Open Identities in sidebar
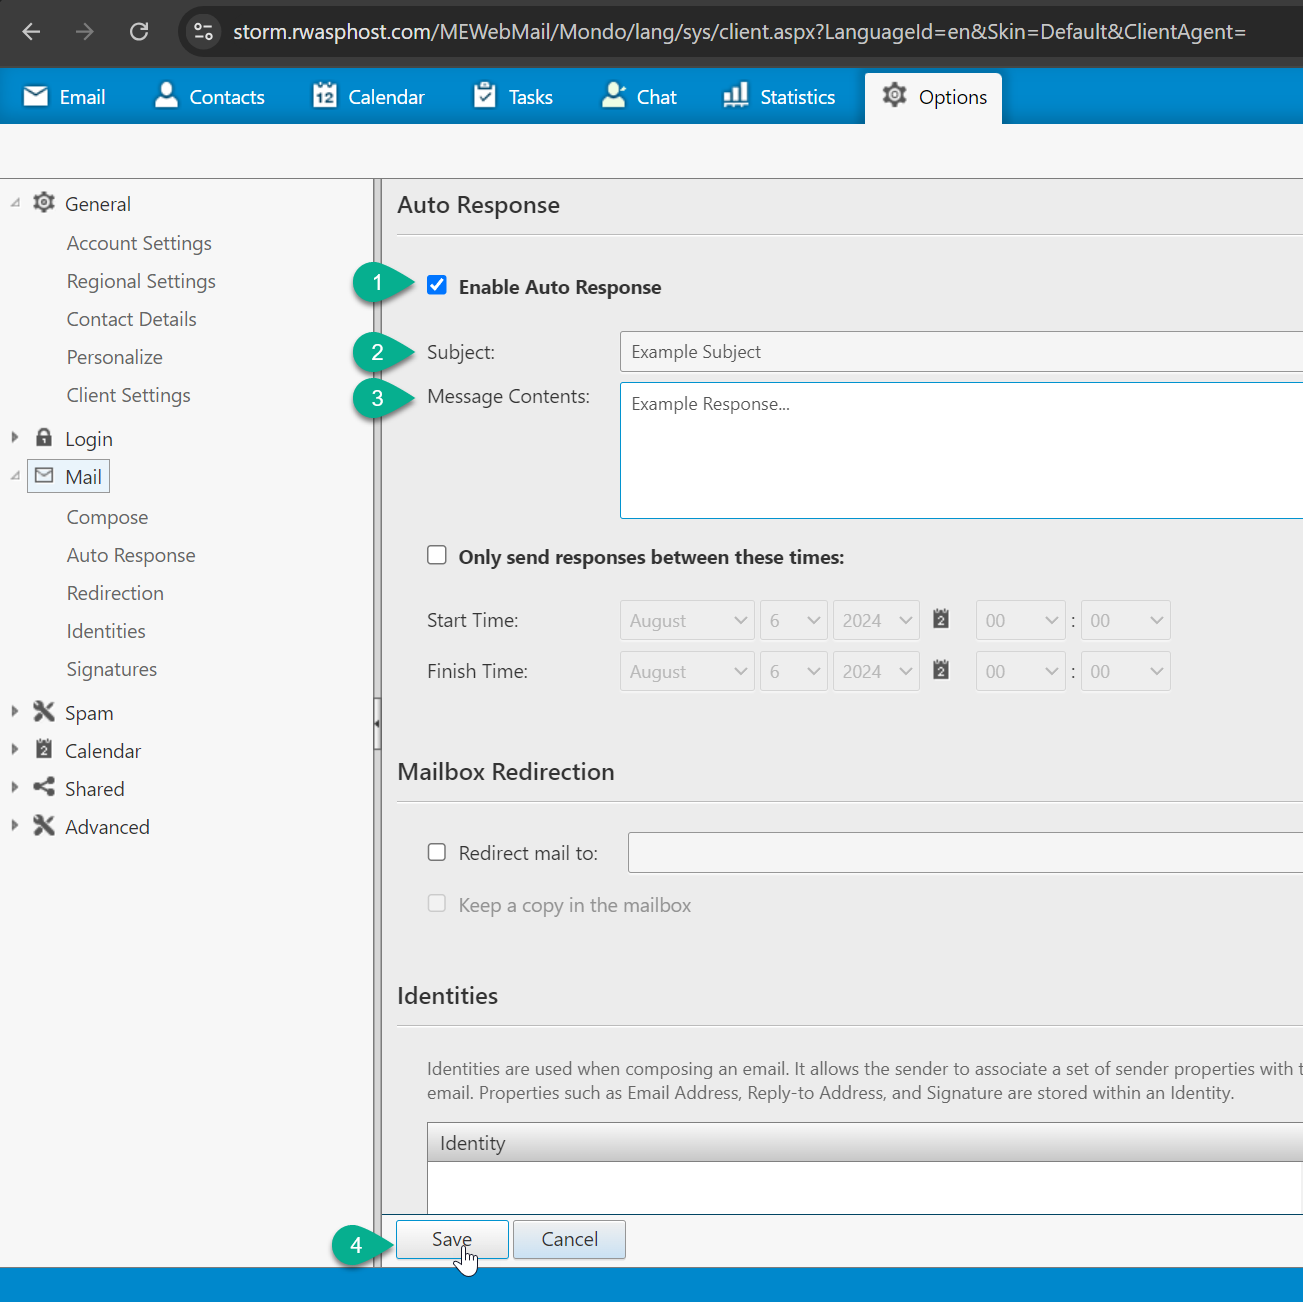The height and width of the screenshot is (1302, 1303). (106, 631)
